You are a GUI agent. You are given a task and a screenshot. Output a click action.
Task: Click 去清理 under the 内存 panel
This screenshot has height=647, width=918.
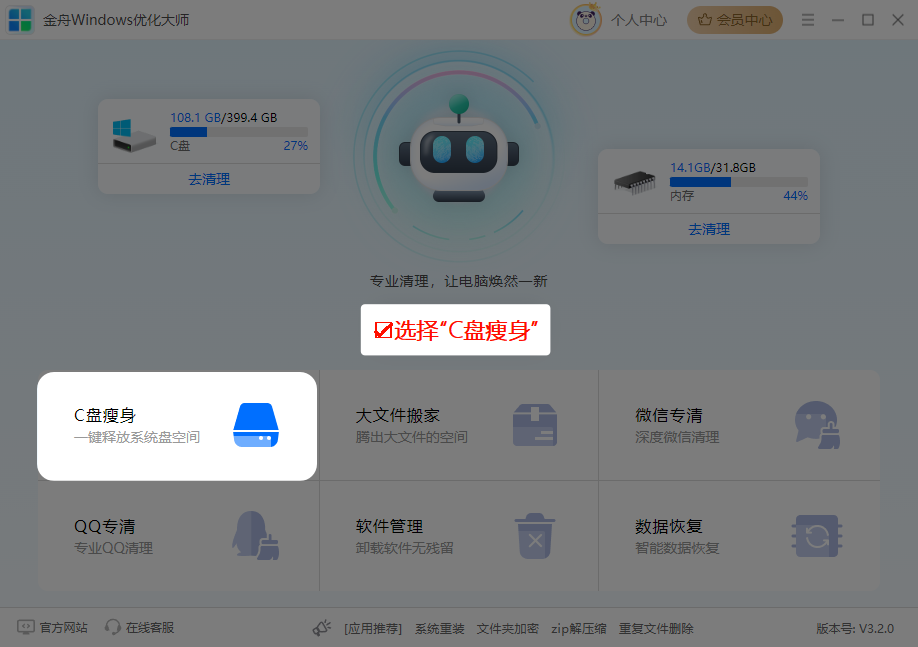pyautogui.click(x=709, y=229)
